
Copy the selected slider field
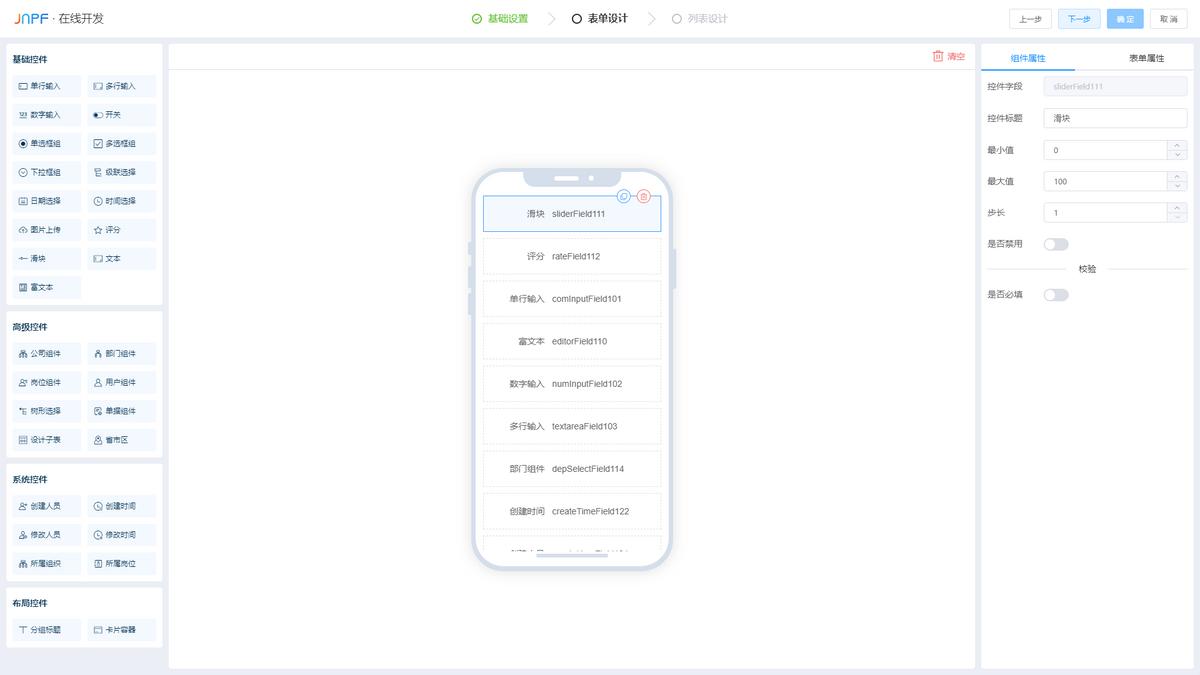coord(624,197)
